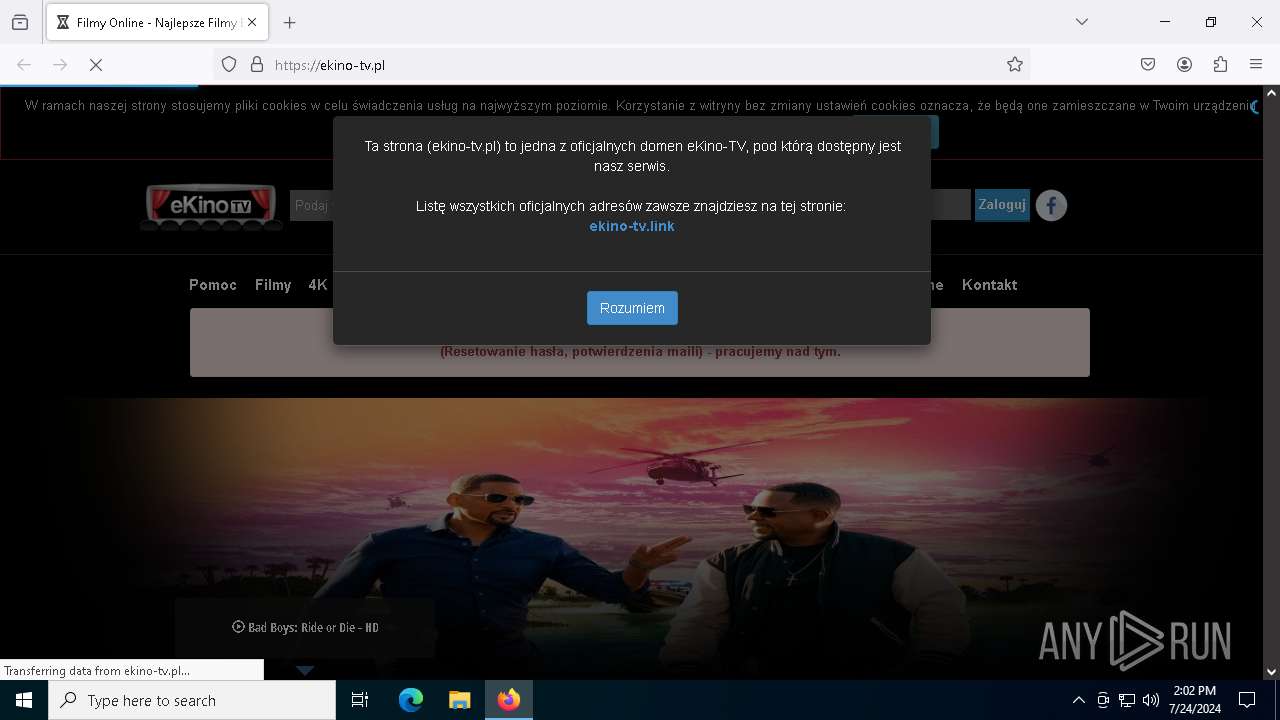Open the tracking protection shield icon
Viewport: 1280px width, 720px height.
(x=229, y=65)
